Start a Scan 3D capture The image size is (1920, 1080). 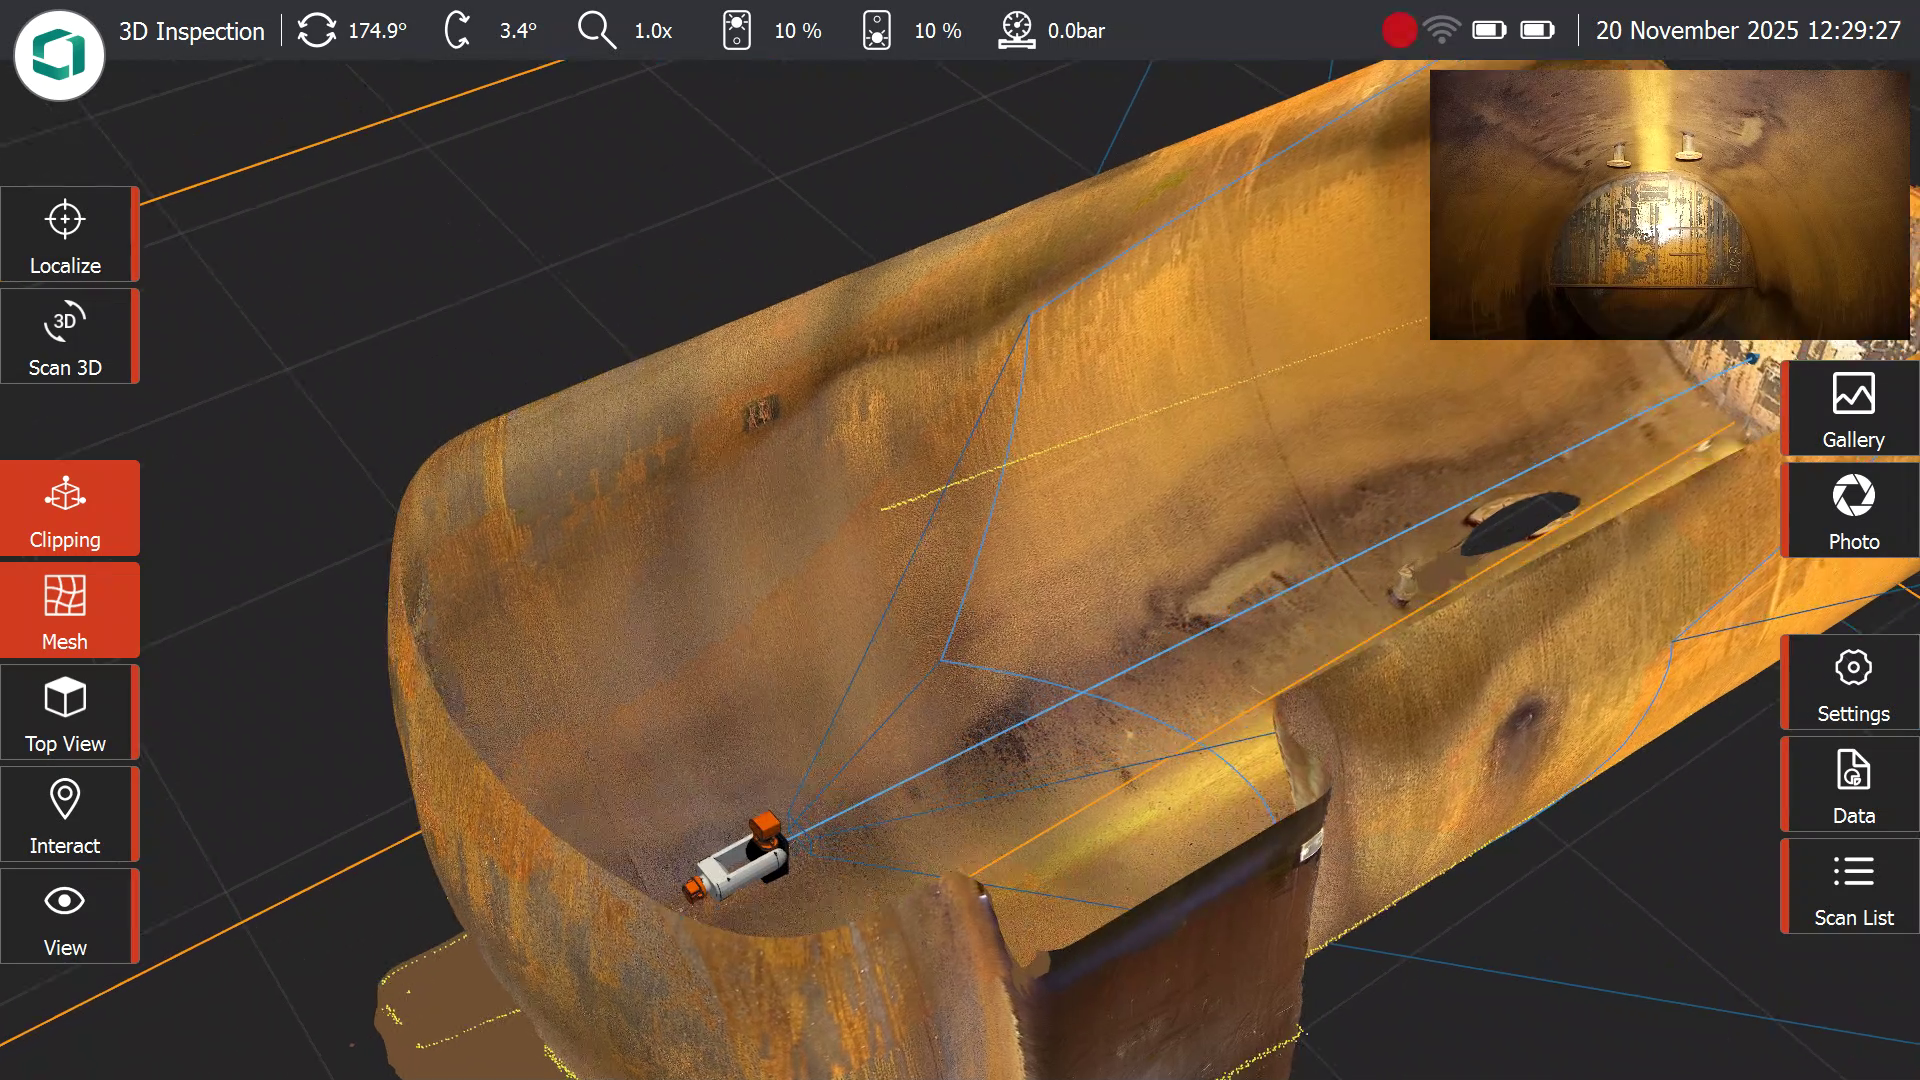pyautogui.click(x=66, y=337)
